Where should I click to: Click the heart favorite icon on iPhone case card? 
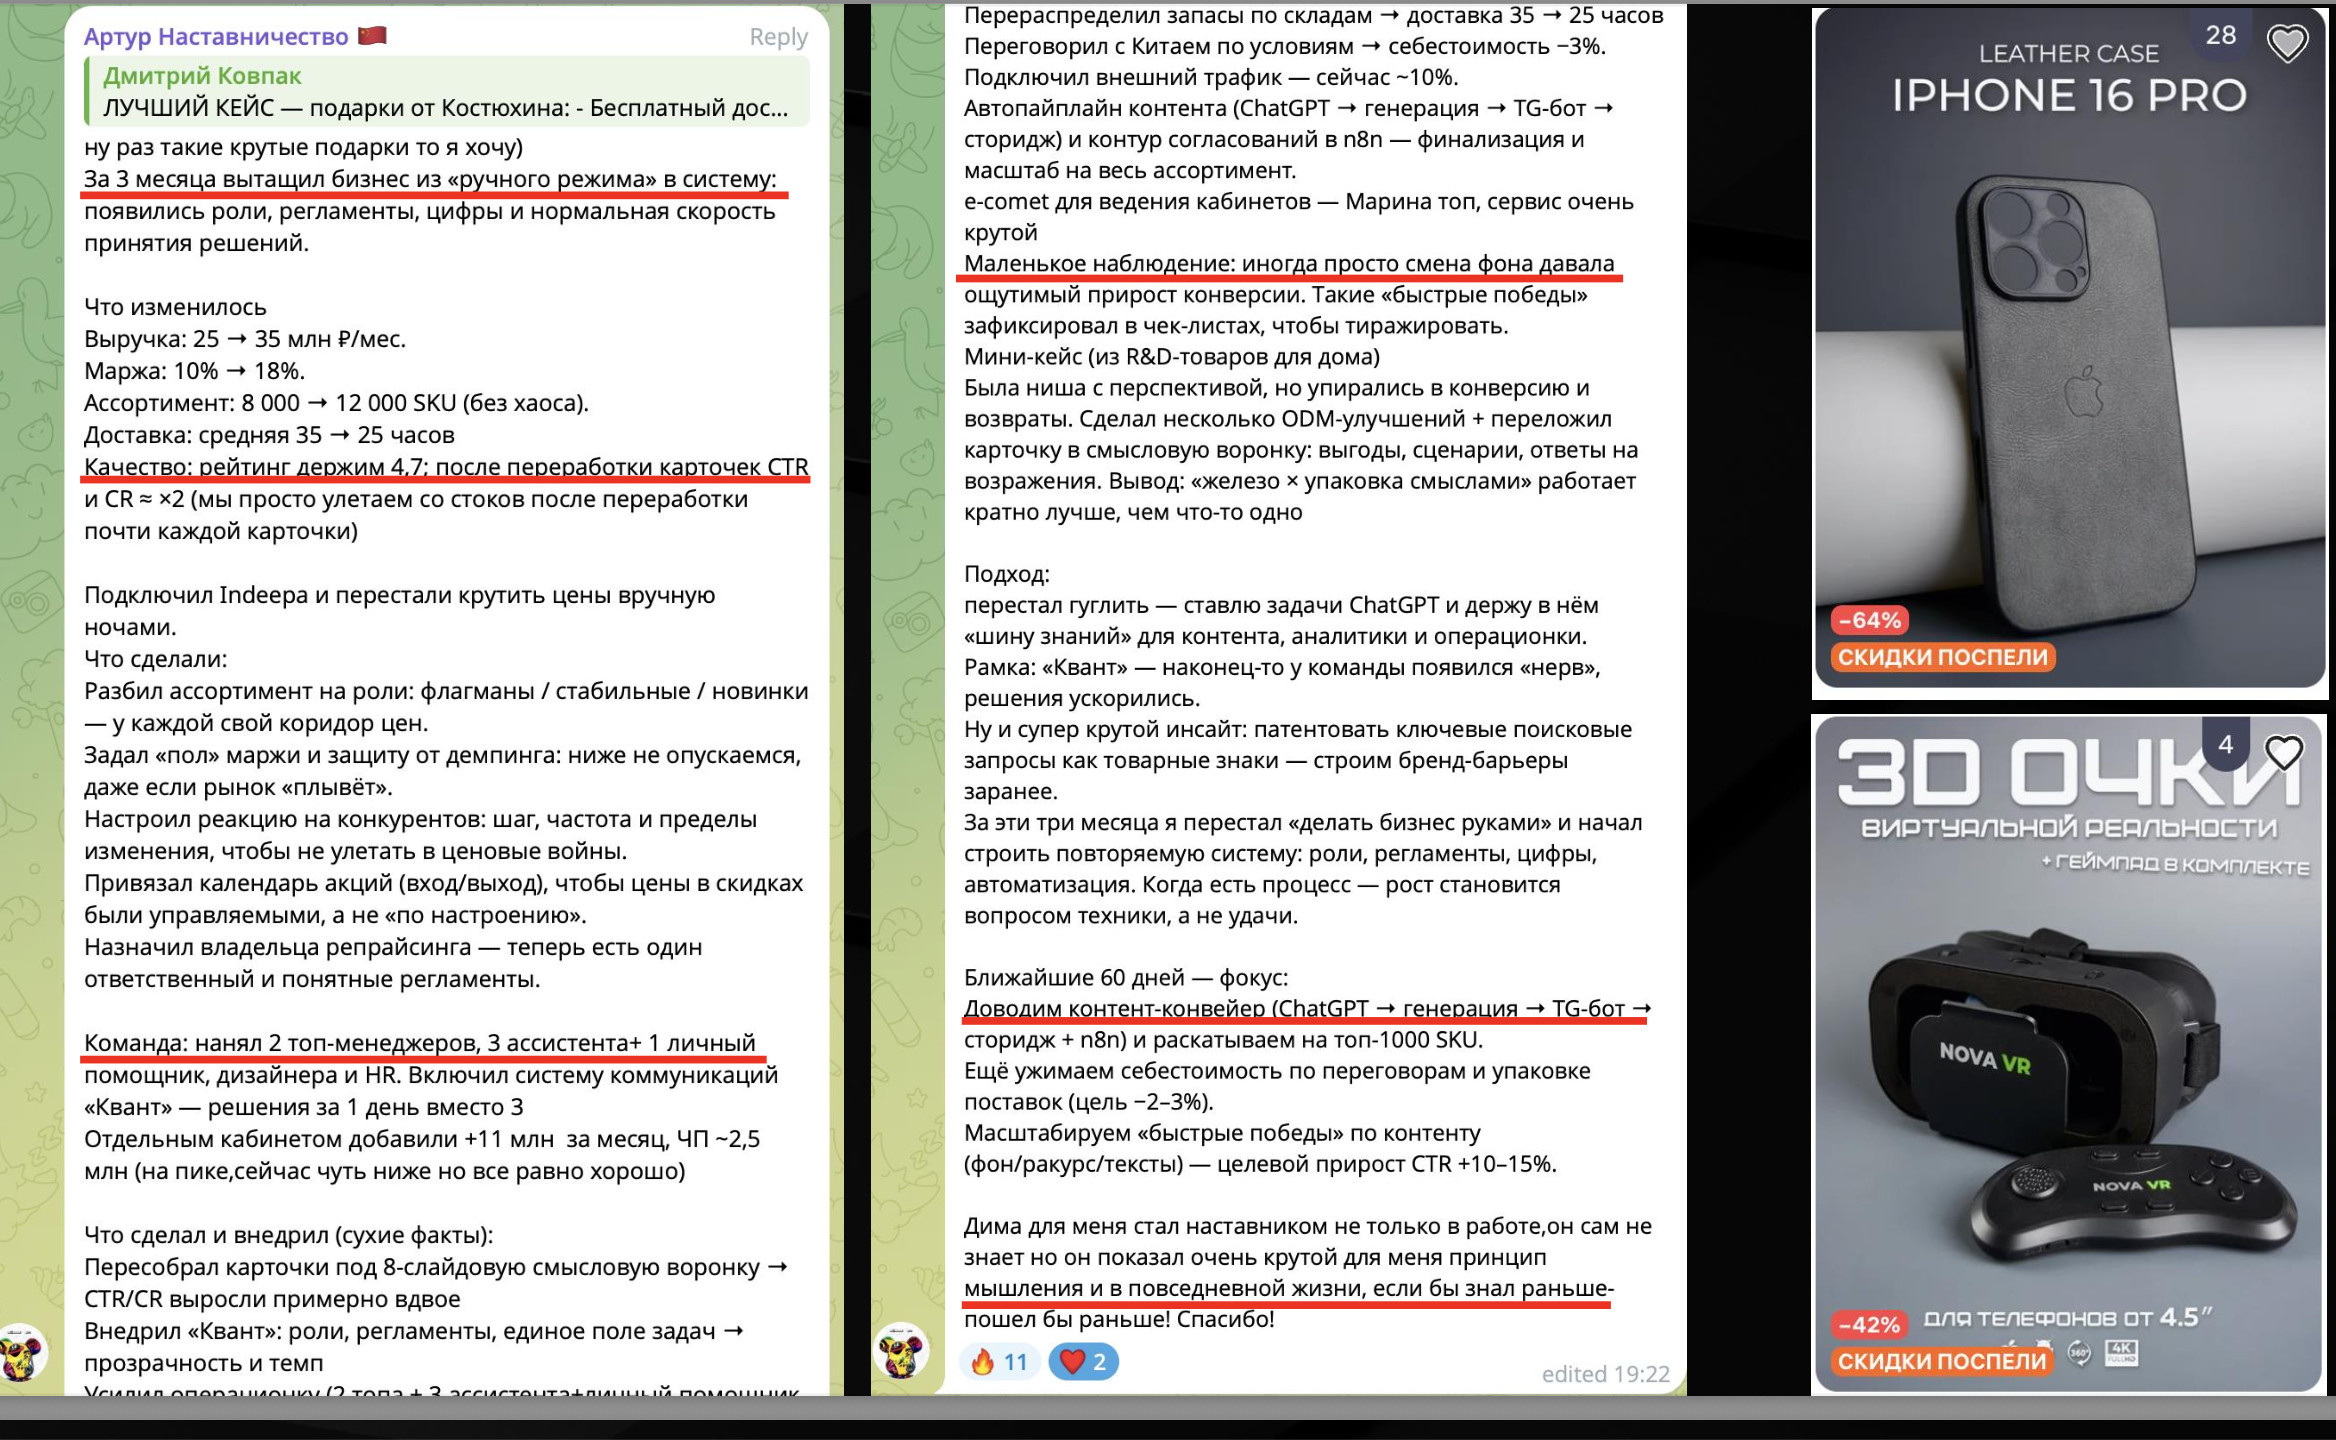[x=2286, y=43]
